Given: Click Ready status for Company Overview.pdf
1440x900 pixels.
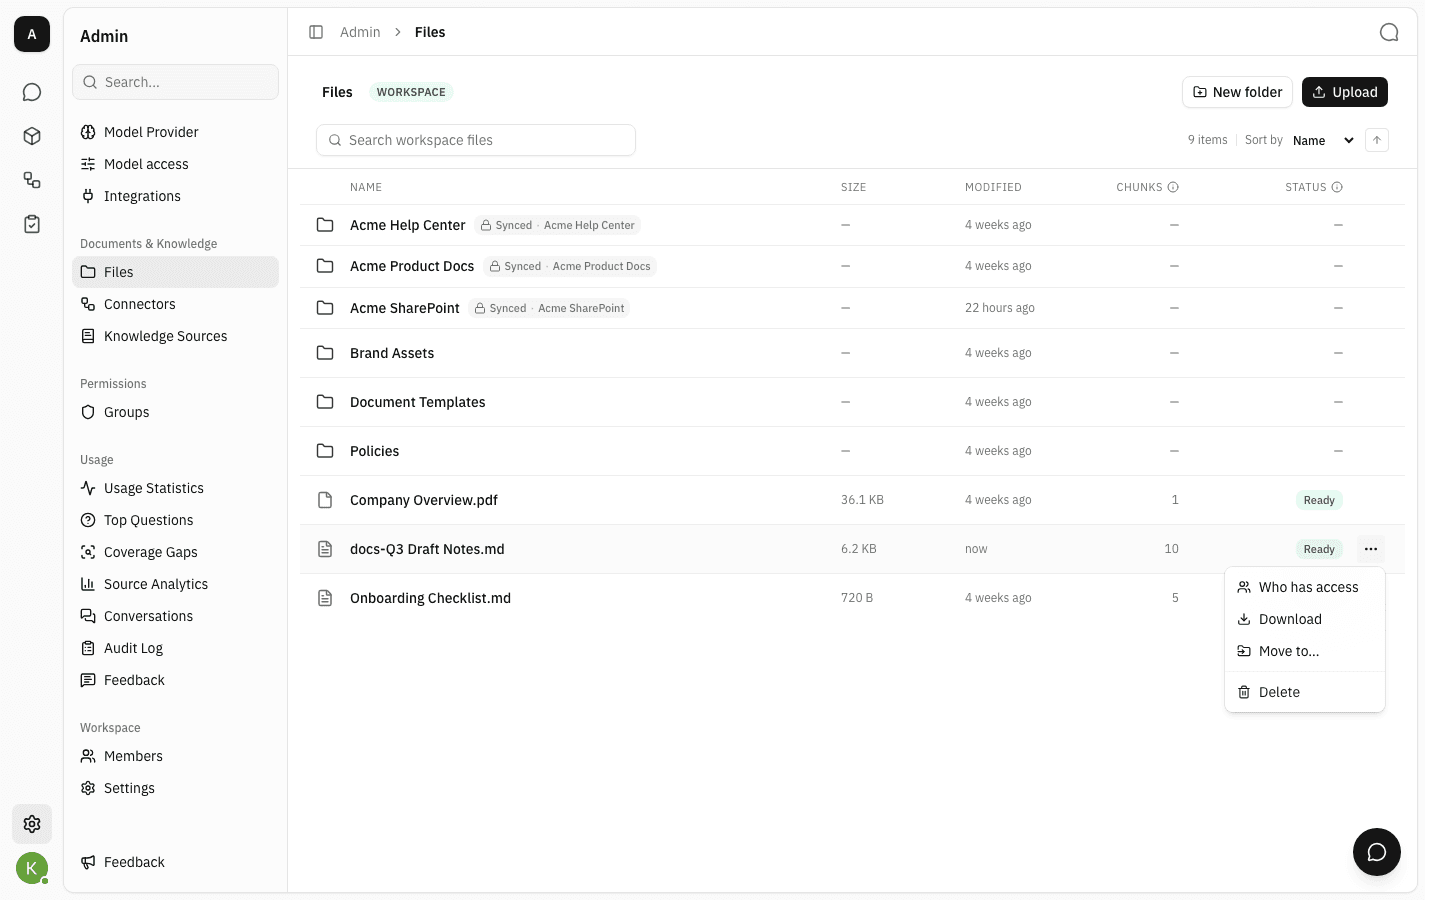Looking at the screenshot, I should coord(1319,500).
